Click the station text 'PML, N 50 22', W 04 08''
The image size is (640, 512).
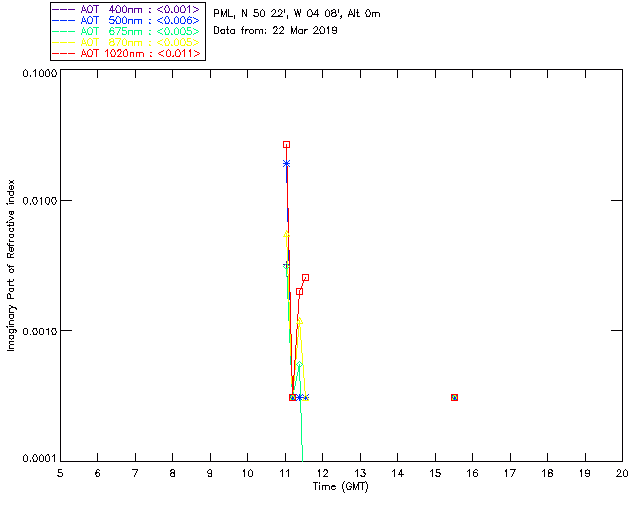point(279,13)
